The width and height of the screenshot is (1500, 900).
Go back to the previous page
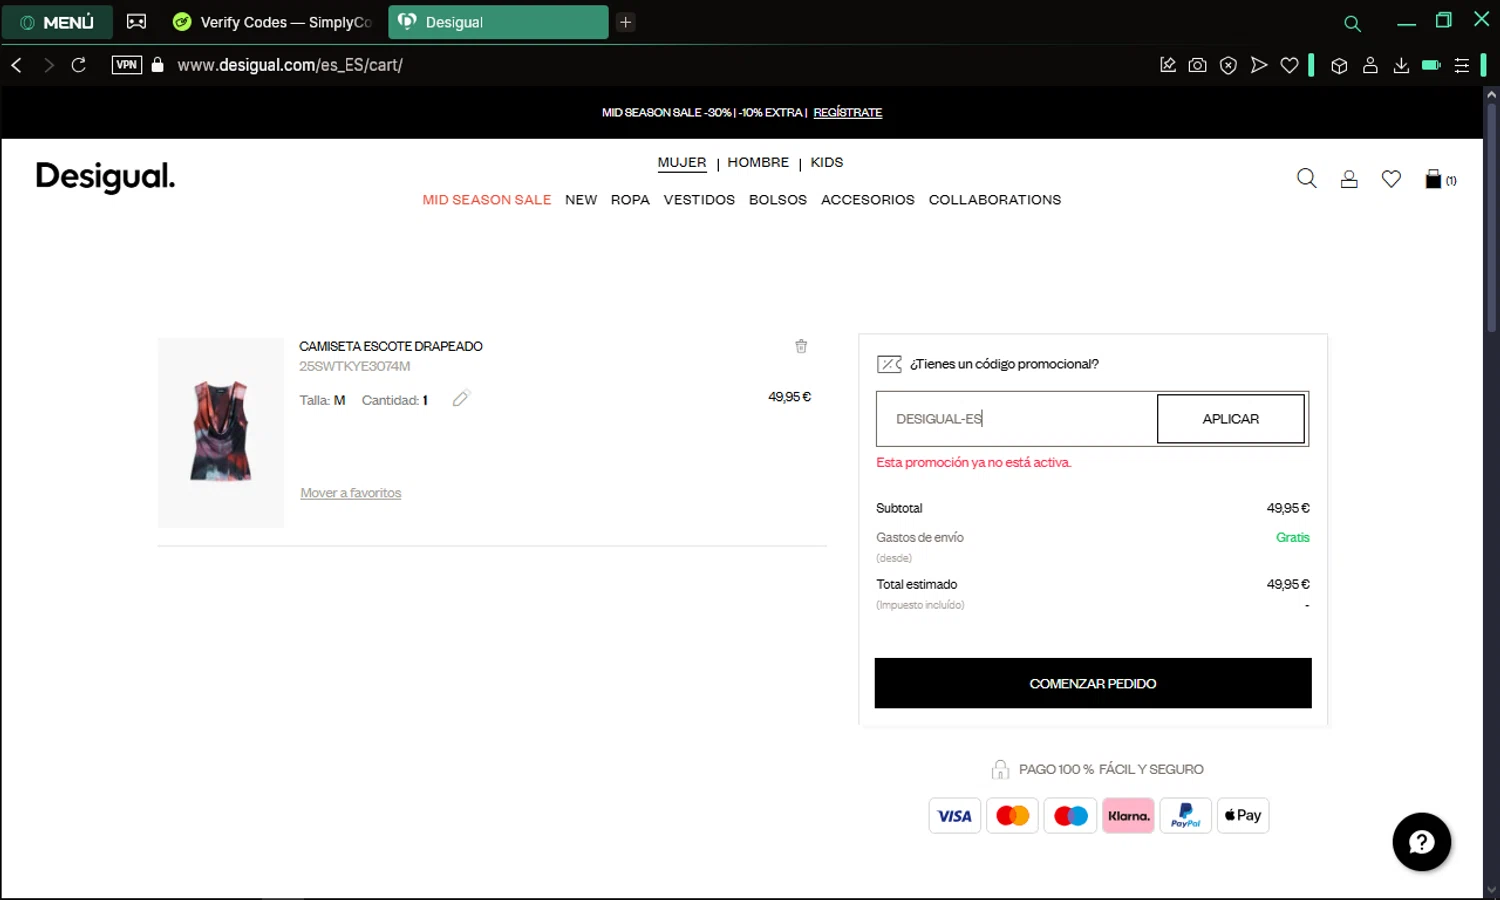tap(17, 65)
